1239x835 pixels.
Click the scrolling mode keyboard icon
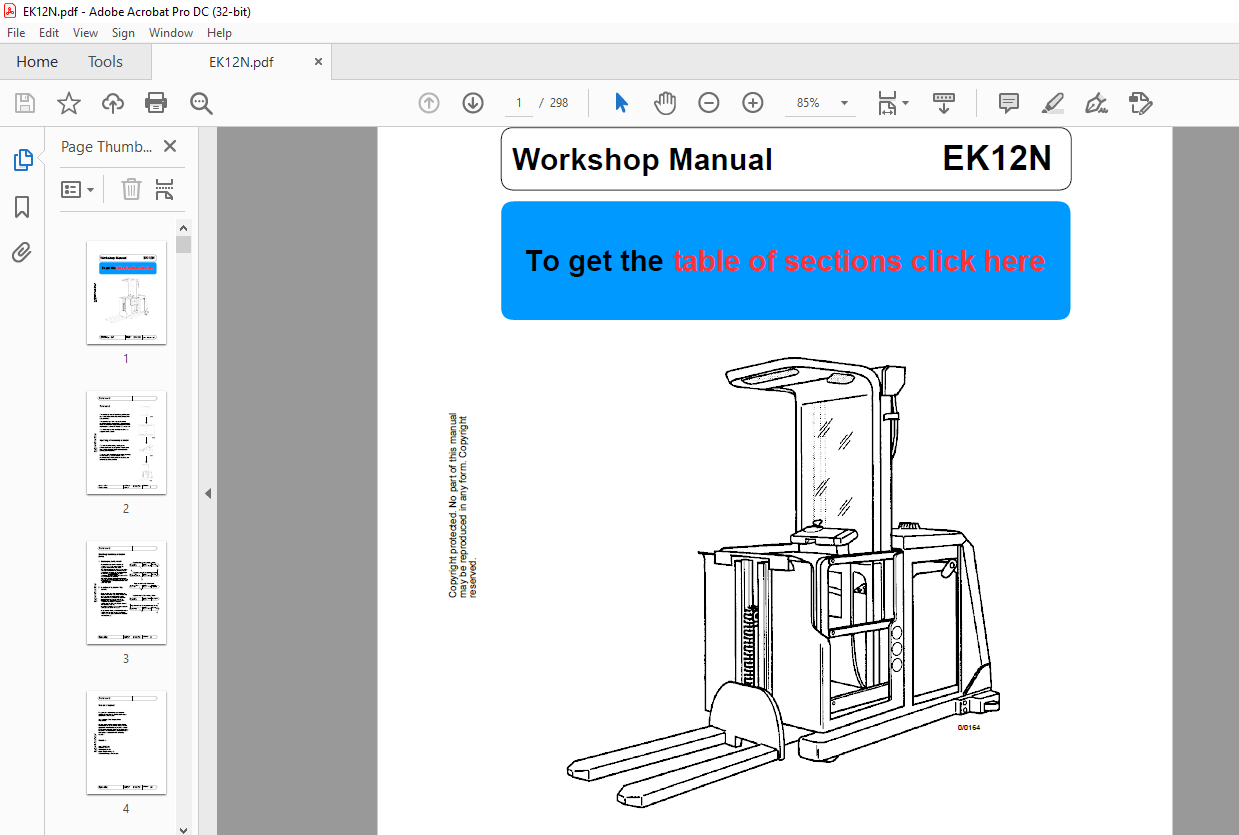pos(944,103)
